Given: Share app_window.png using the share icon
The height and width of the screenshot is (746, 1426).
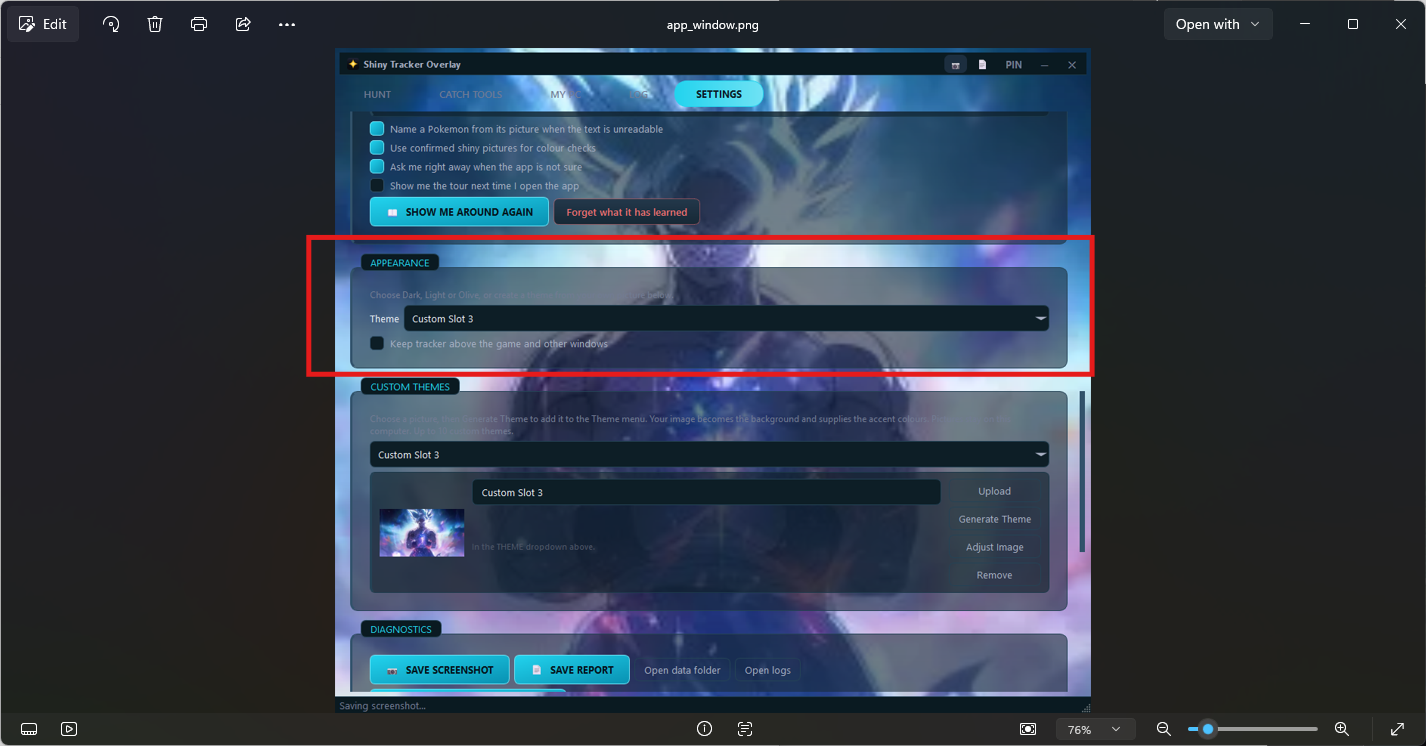Looking at the screenshot, I should (243, 24).
